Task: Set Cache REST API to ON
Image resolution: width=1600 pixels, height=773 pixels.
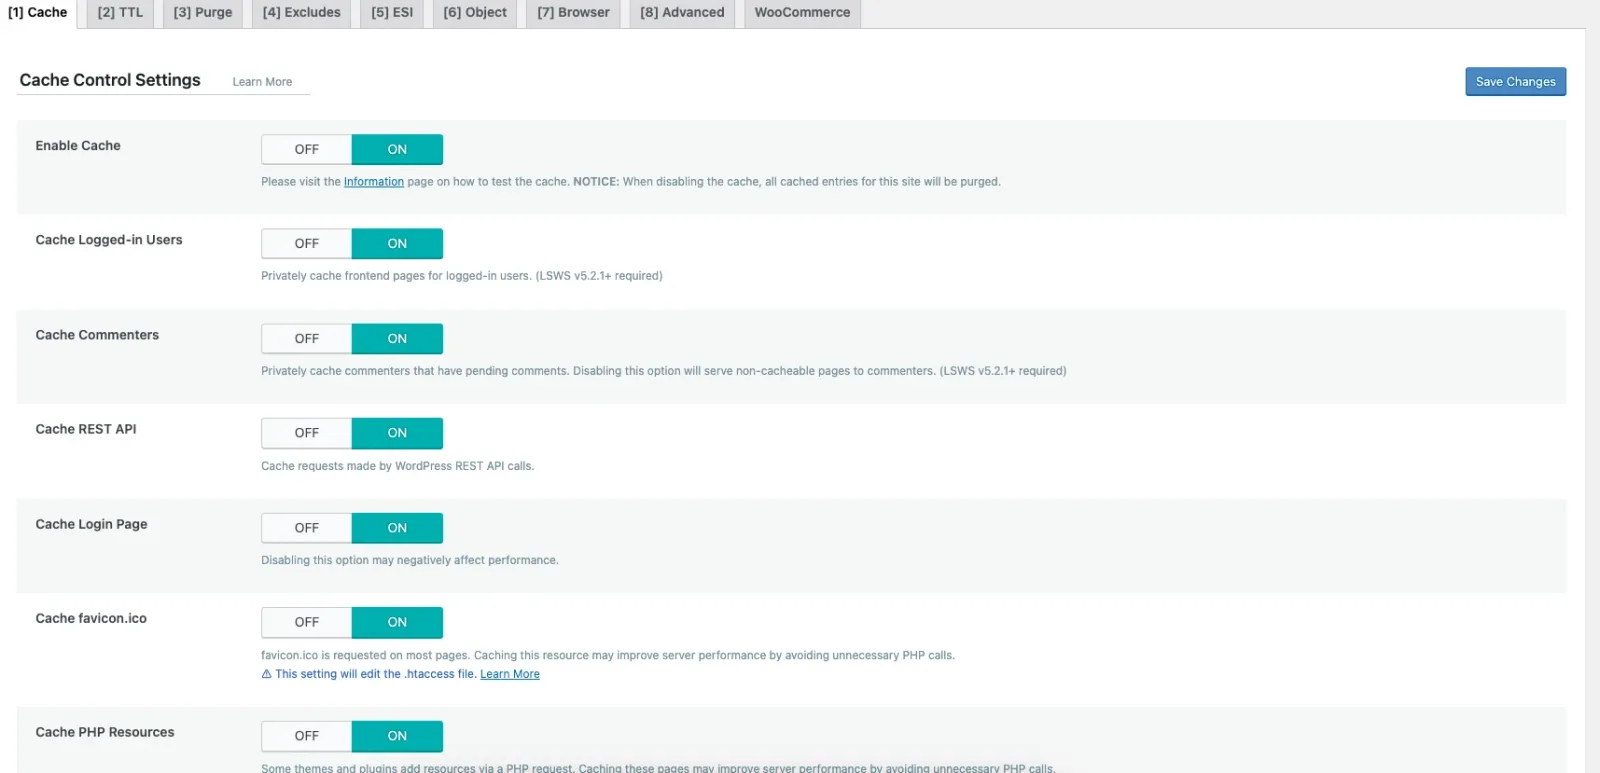Action: (397, 433)
